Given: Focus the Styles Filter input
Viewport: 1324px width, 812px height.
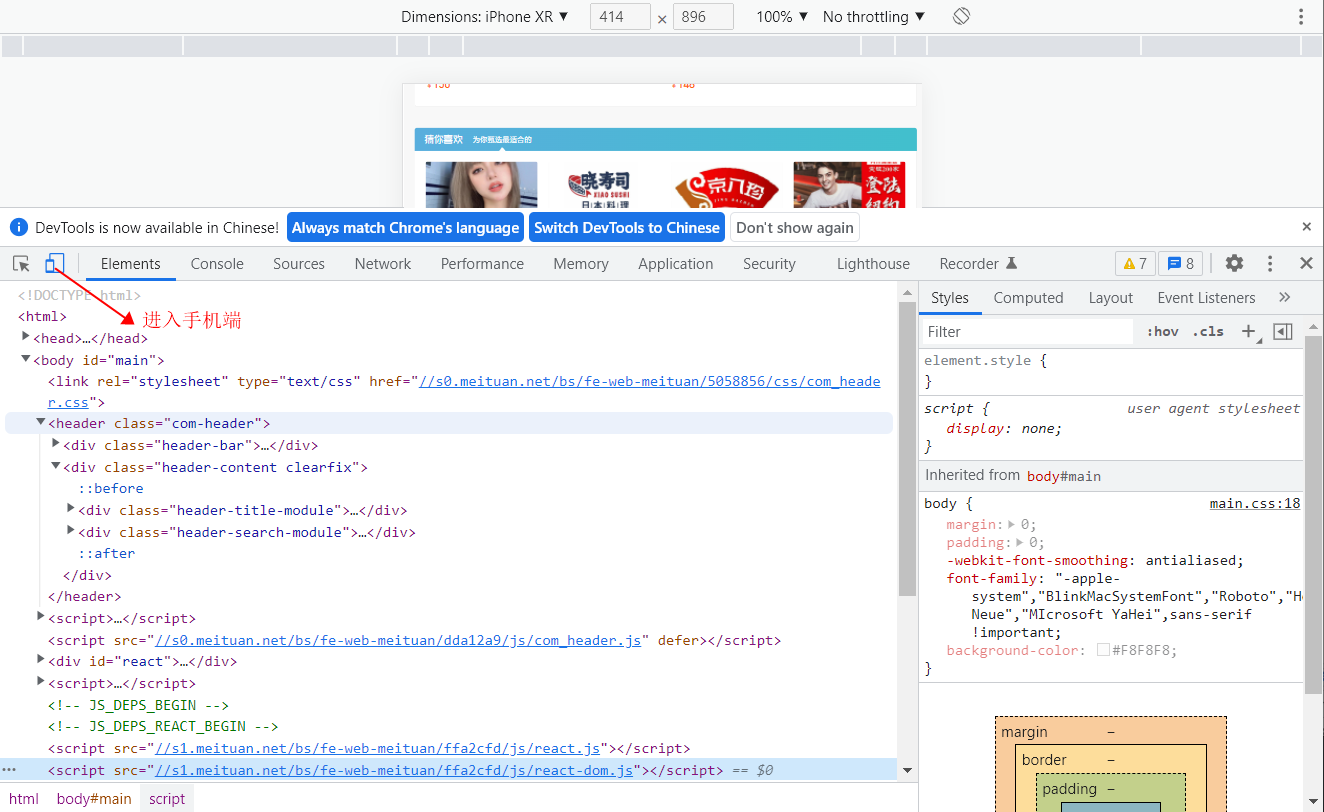Looking at the screenshot, I should pyautogui.click(x=1028, y=331).
